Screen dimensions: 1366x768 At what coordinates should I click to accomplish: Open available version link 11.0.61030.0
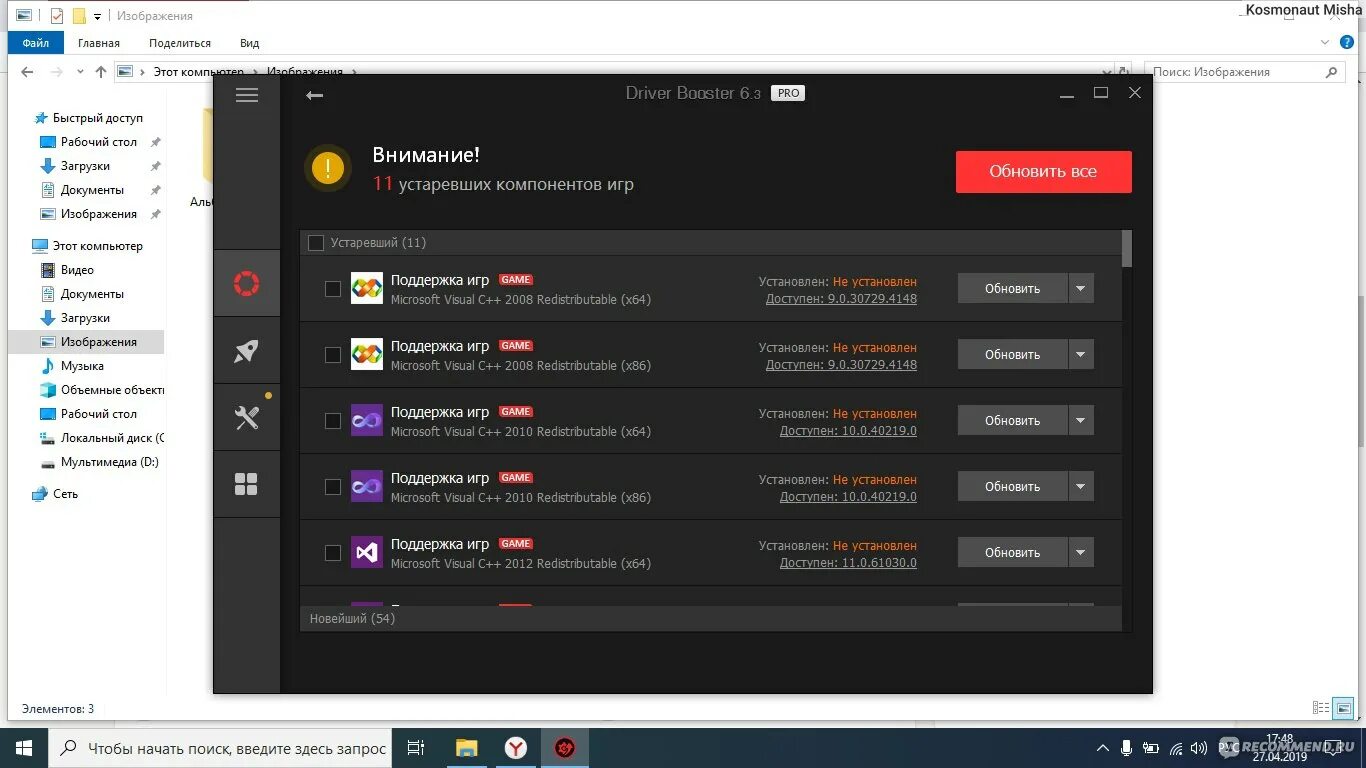pyautogui.click(x=848, y=563)
